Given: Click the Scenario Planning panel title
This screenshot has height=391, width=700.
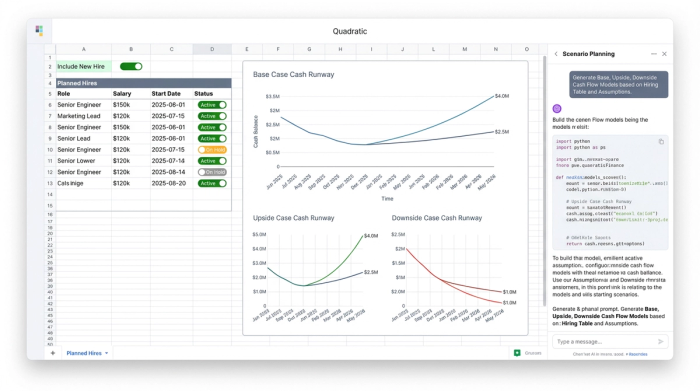Looking at the screenshot, I should click(x=588, y=54).
